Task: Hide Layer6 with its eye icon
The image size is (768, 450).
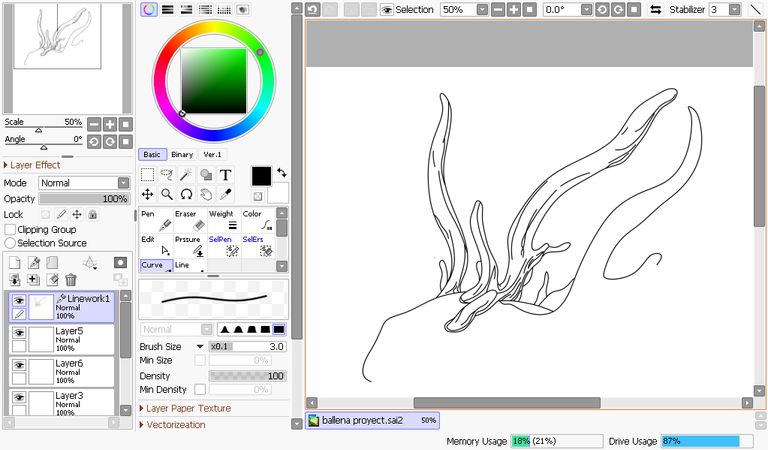Action: [19, 365]
